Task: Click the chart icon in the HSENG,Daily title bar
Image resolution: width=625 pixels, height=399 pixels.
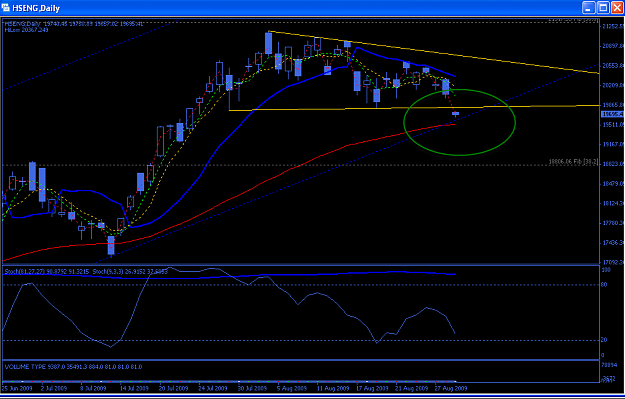Action: click(x=6, y=8)
